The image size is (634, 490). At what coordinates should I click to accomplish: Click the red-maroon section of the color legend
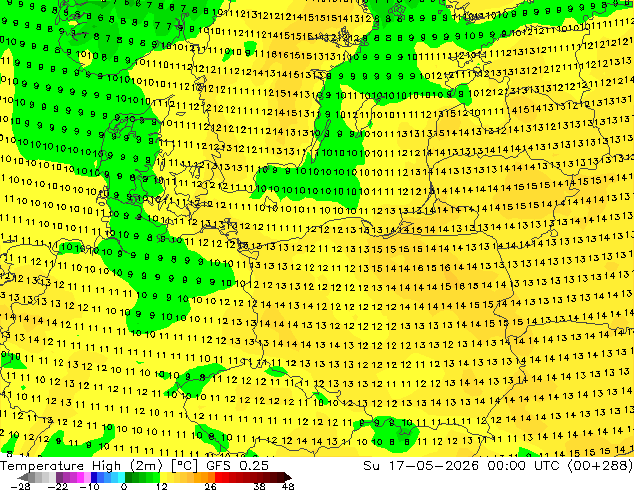click(x=253, y=477)
